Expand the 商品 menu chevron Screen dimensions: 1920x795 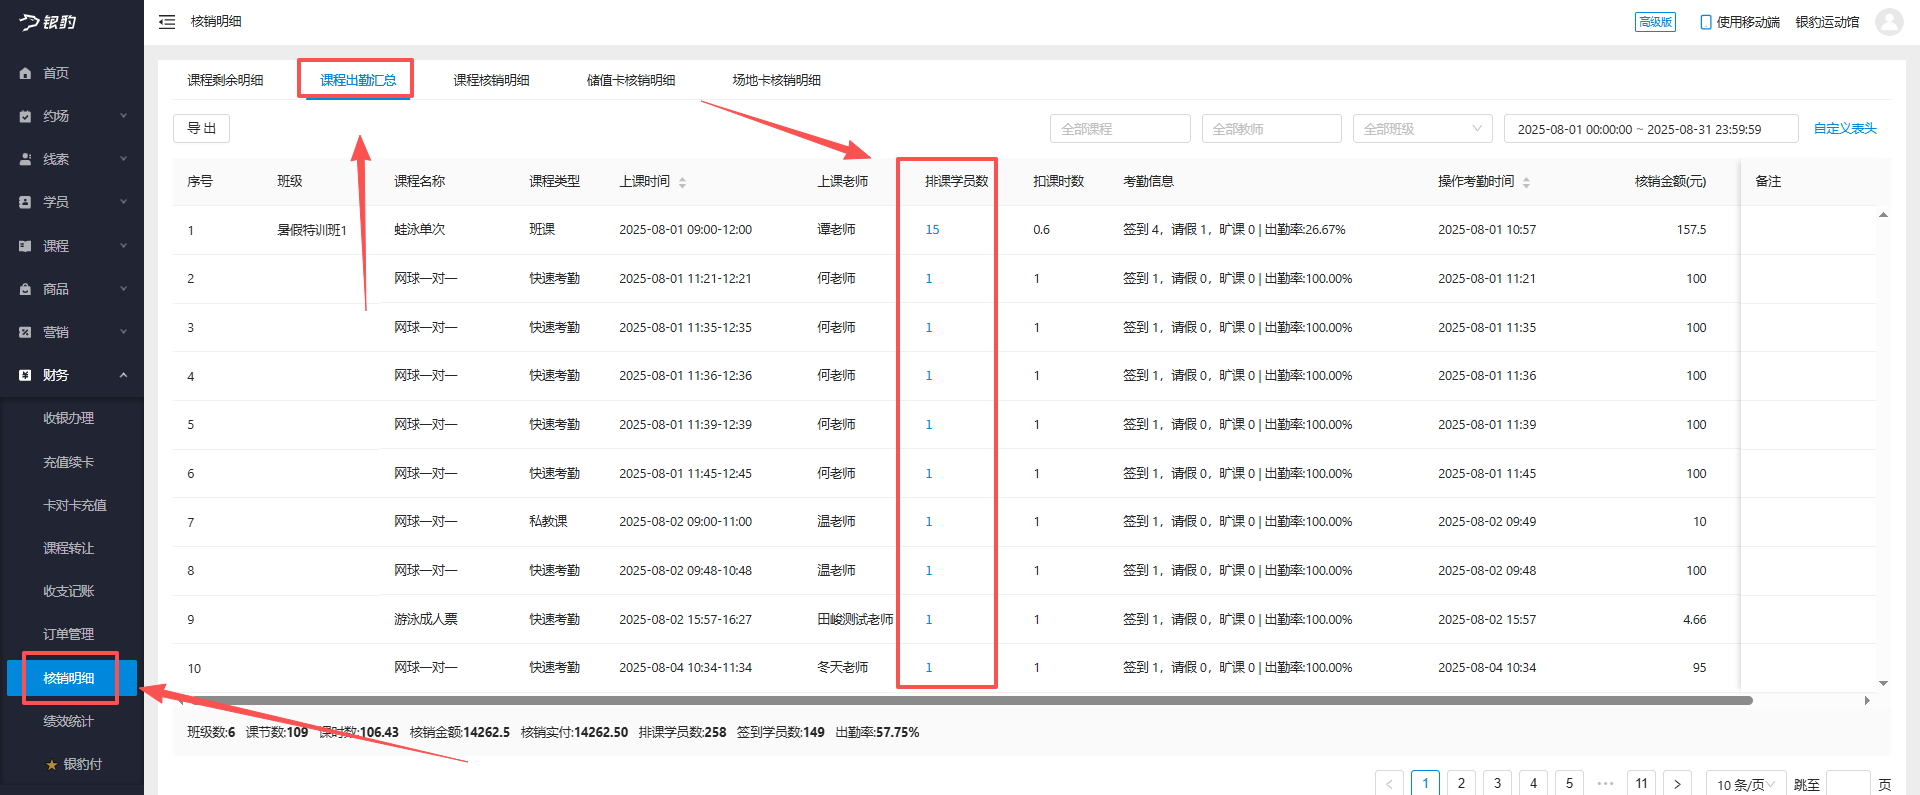pos(124,289)
